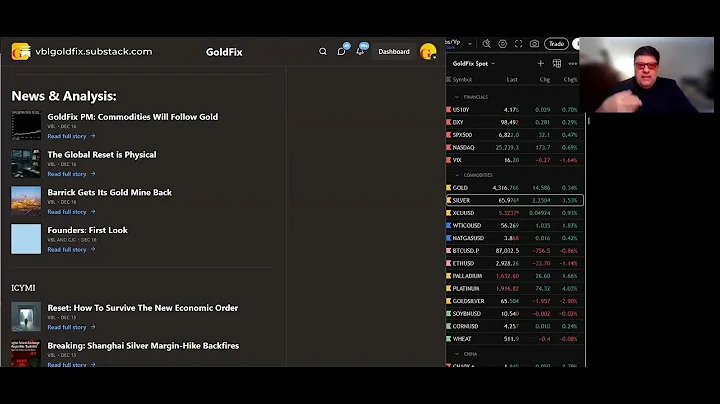Open the Substack search magnifier

click(x=323, y=51)
